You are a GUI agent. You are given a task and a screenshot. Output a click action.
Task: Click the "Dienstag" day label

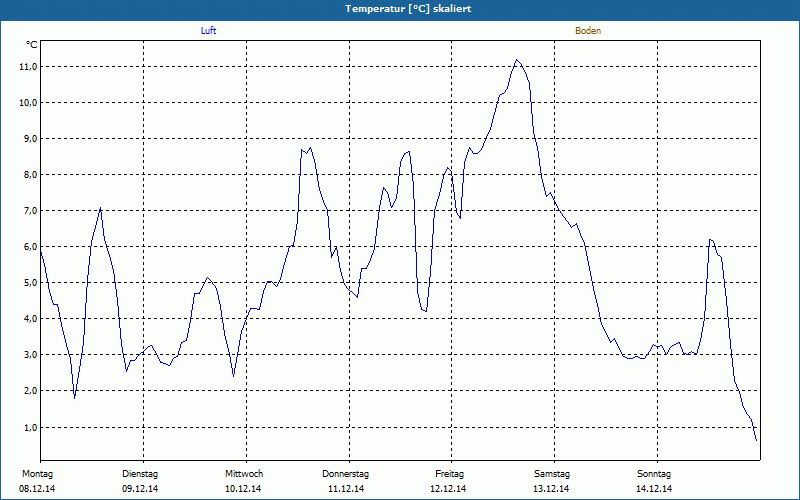(140, 474)
